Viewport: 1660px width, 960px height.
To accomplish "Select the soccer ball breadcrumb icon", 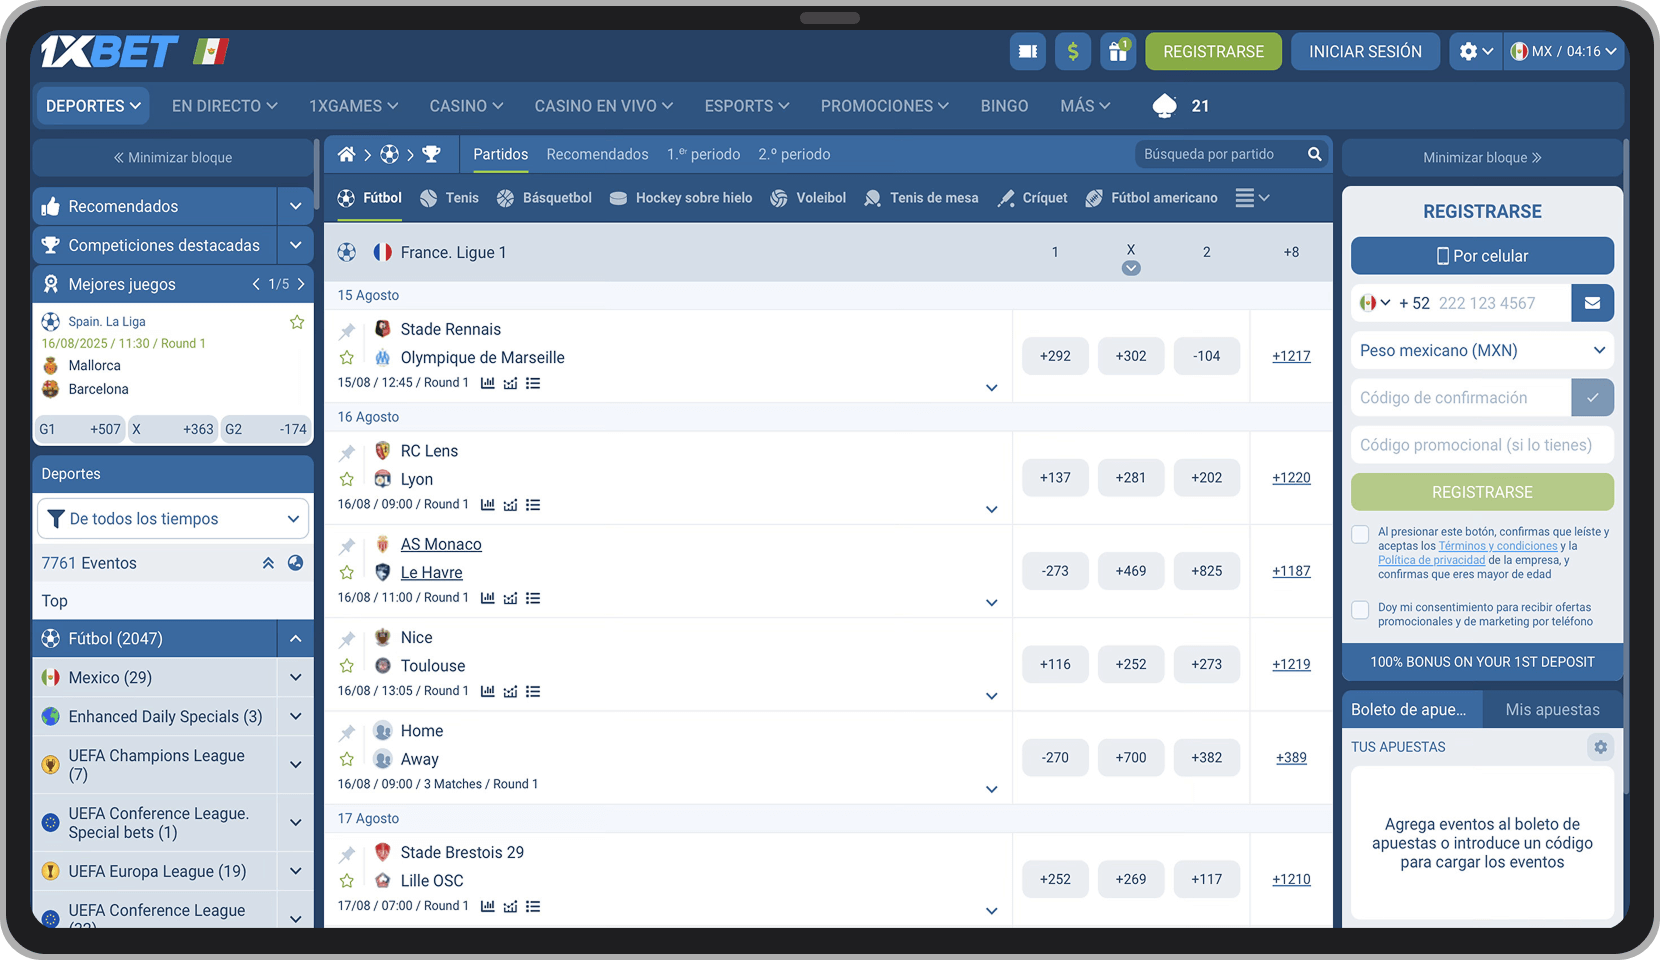I will (x=389, y=154).
